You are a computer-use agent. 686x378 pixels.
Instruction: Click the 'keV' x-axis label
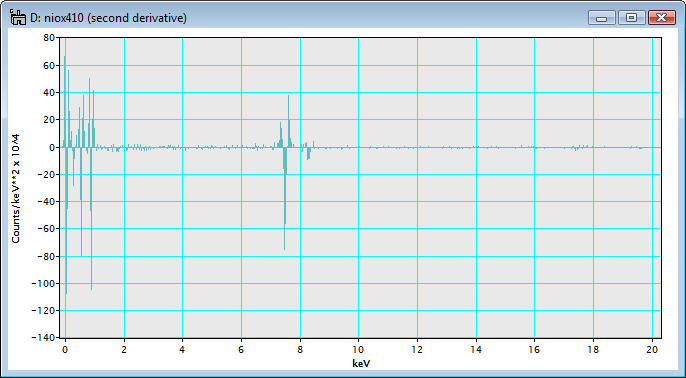point(360,363)
